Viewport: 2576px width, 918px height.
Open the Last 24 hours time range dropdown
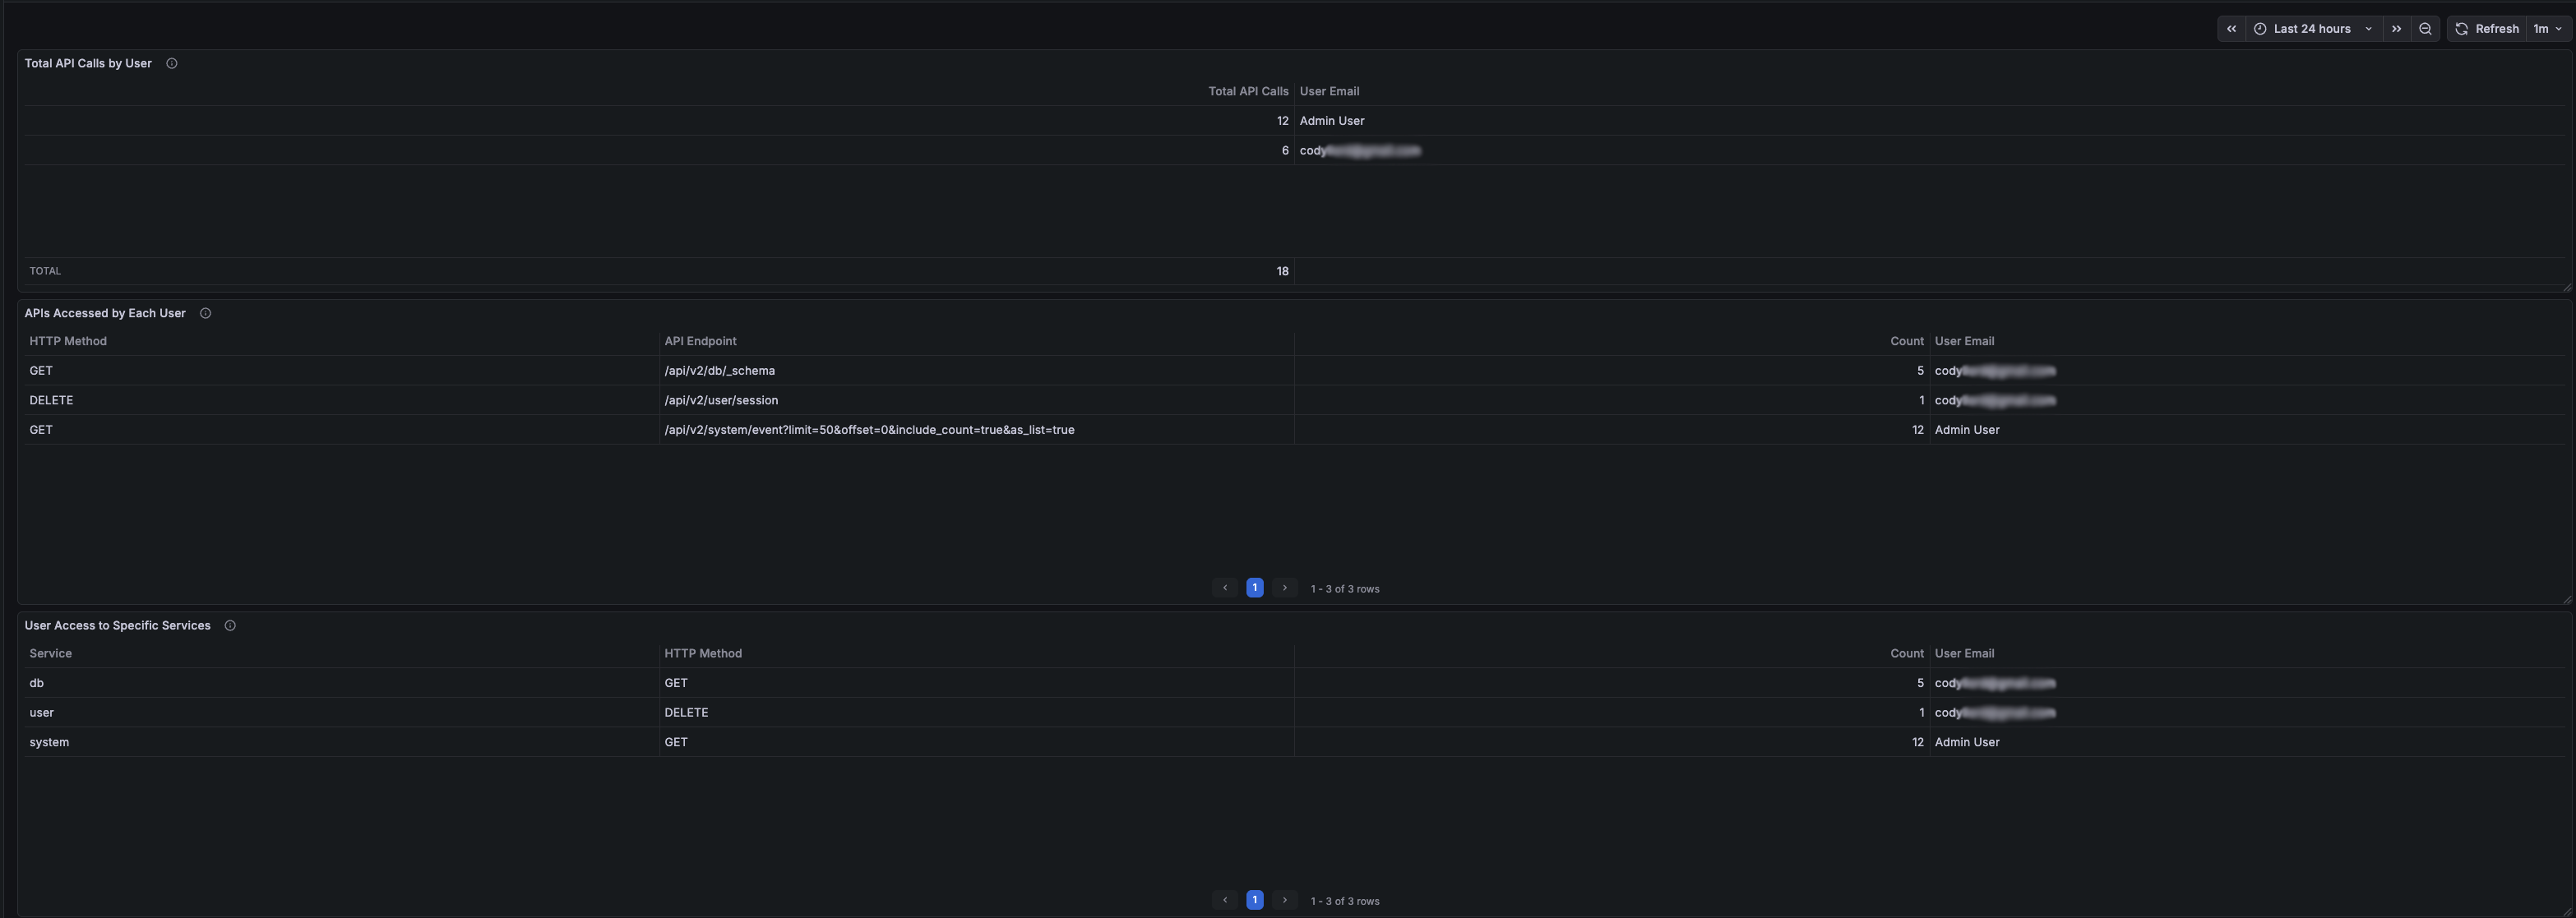(2312, 28)
